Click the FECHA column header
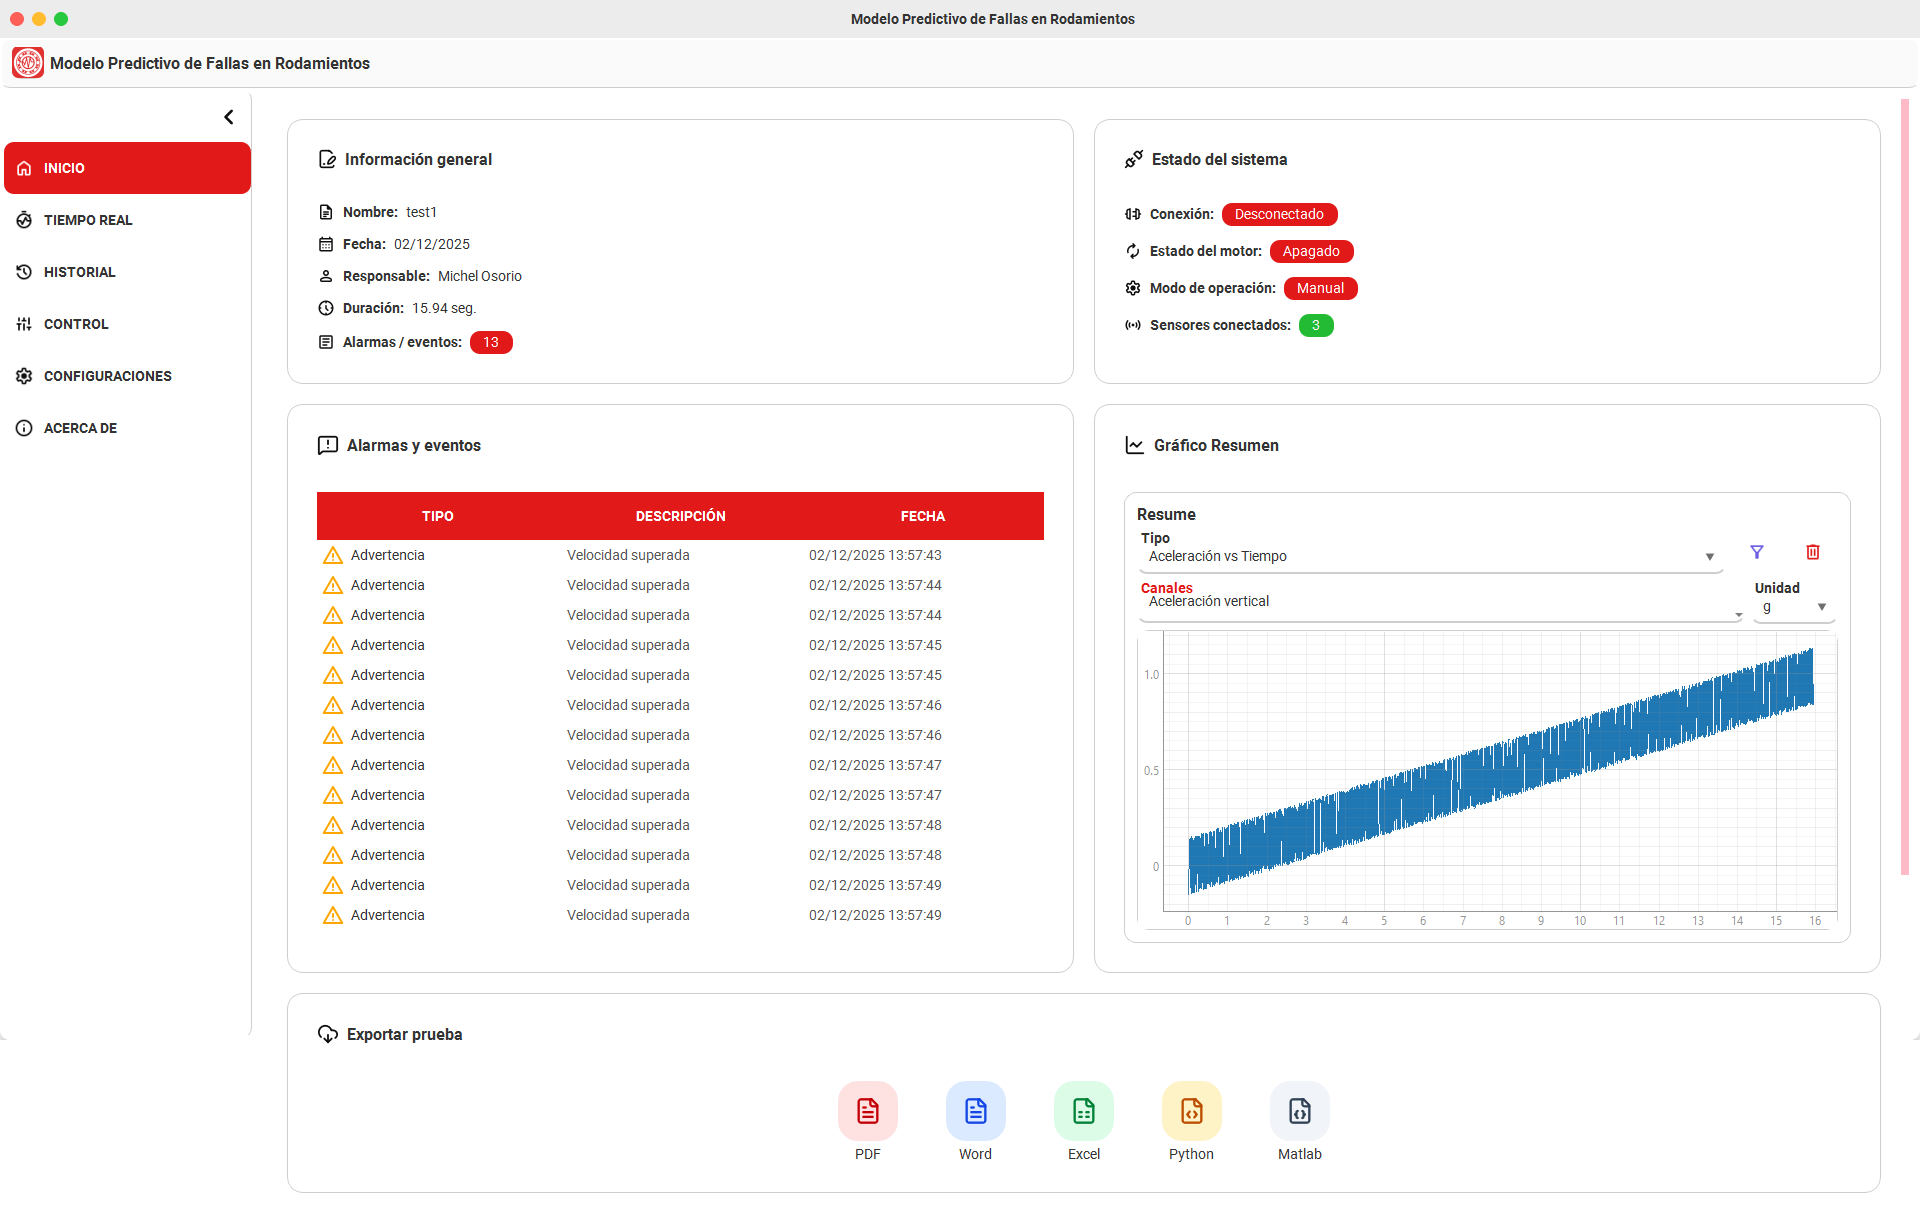This screenshot has height=1224, width=1920. pos(922,516)
